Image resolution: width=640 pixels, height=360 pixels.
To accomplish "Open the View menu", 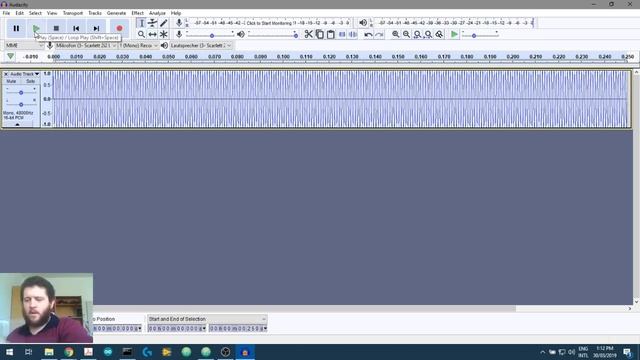I will [x=52, y=13].
